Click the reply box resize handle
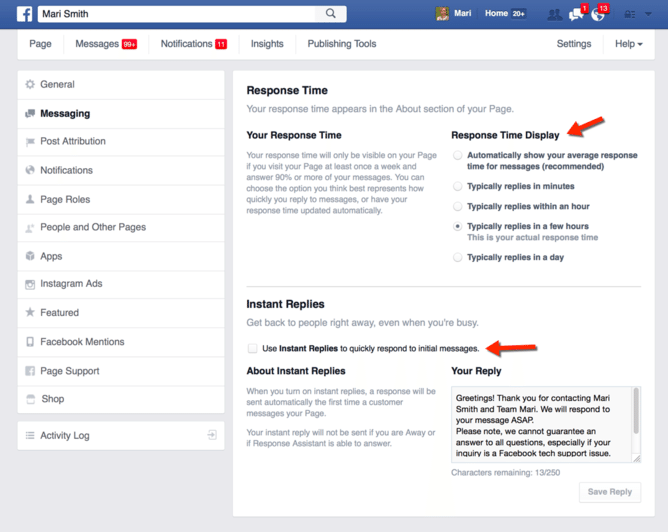The height and width of the screenshot is (532, 668). (636, 458)
